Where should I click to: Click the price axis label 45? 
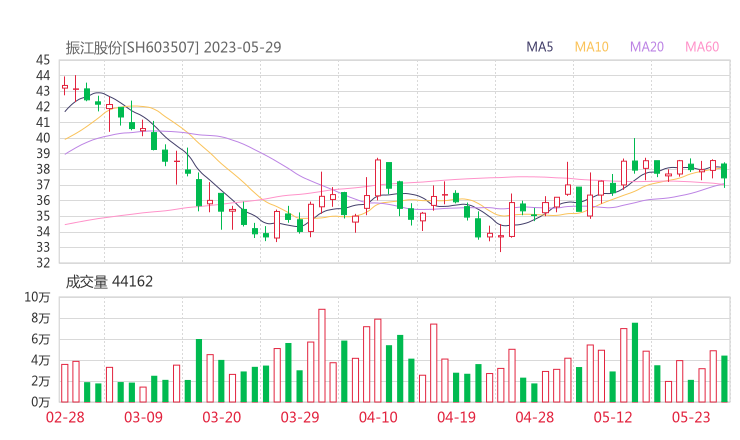pos(43,60)
